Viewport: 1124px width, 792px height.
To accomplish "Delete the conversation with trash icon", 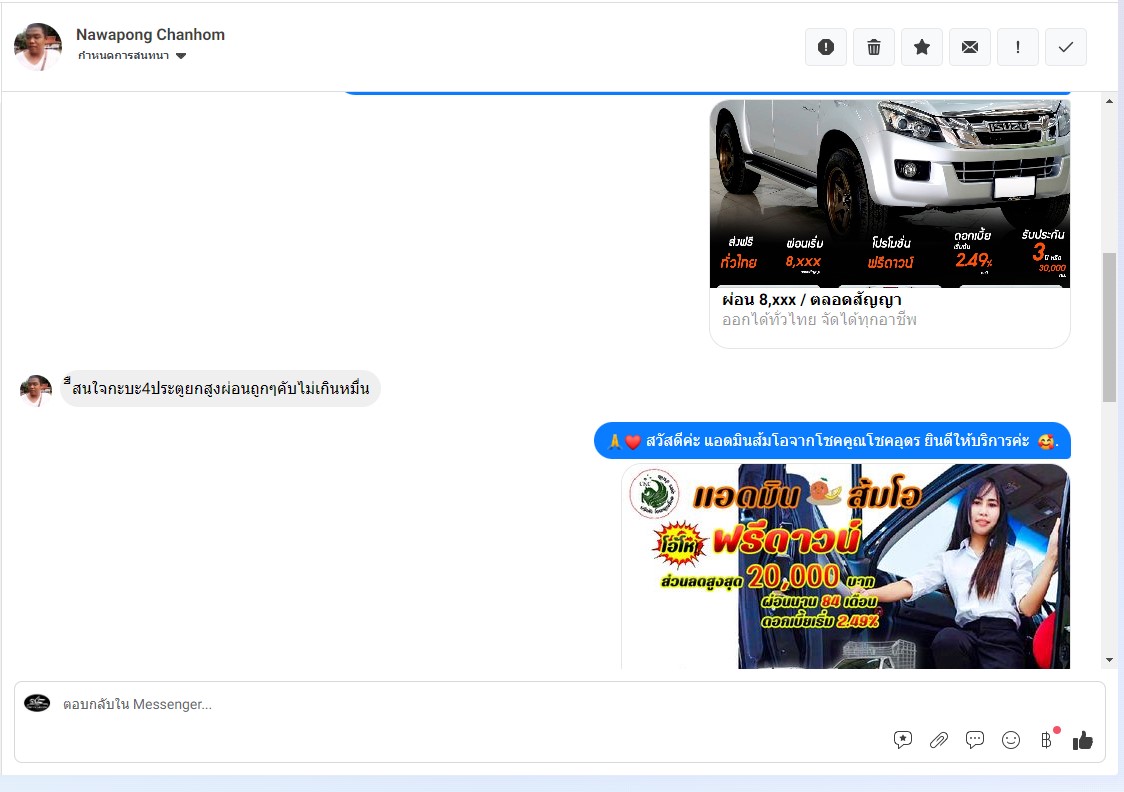I will click(874, 47).
